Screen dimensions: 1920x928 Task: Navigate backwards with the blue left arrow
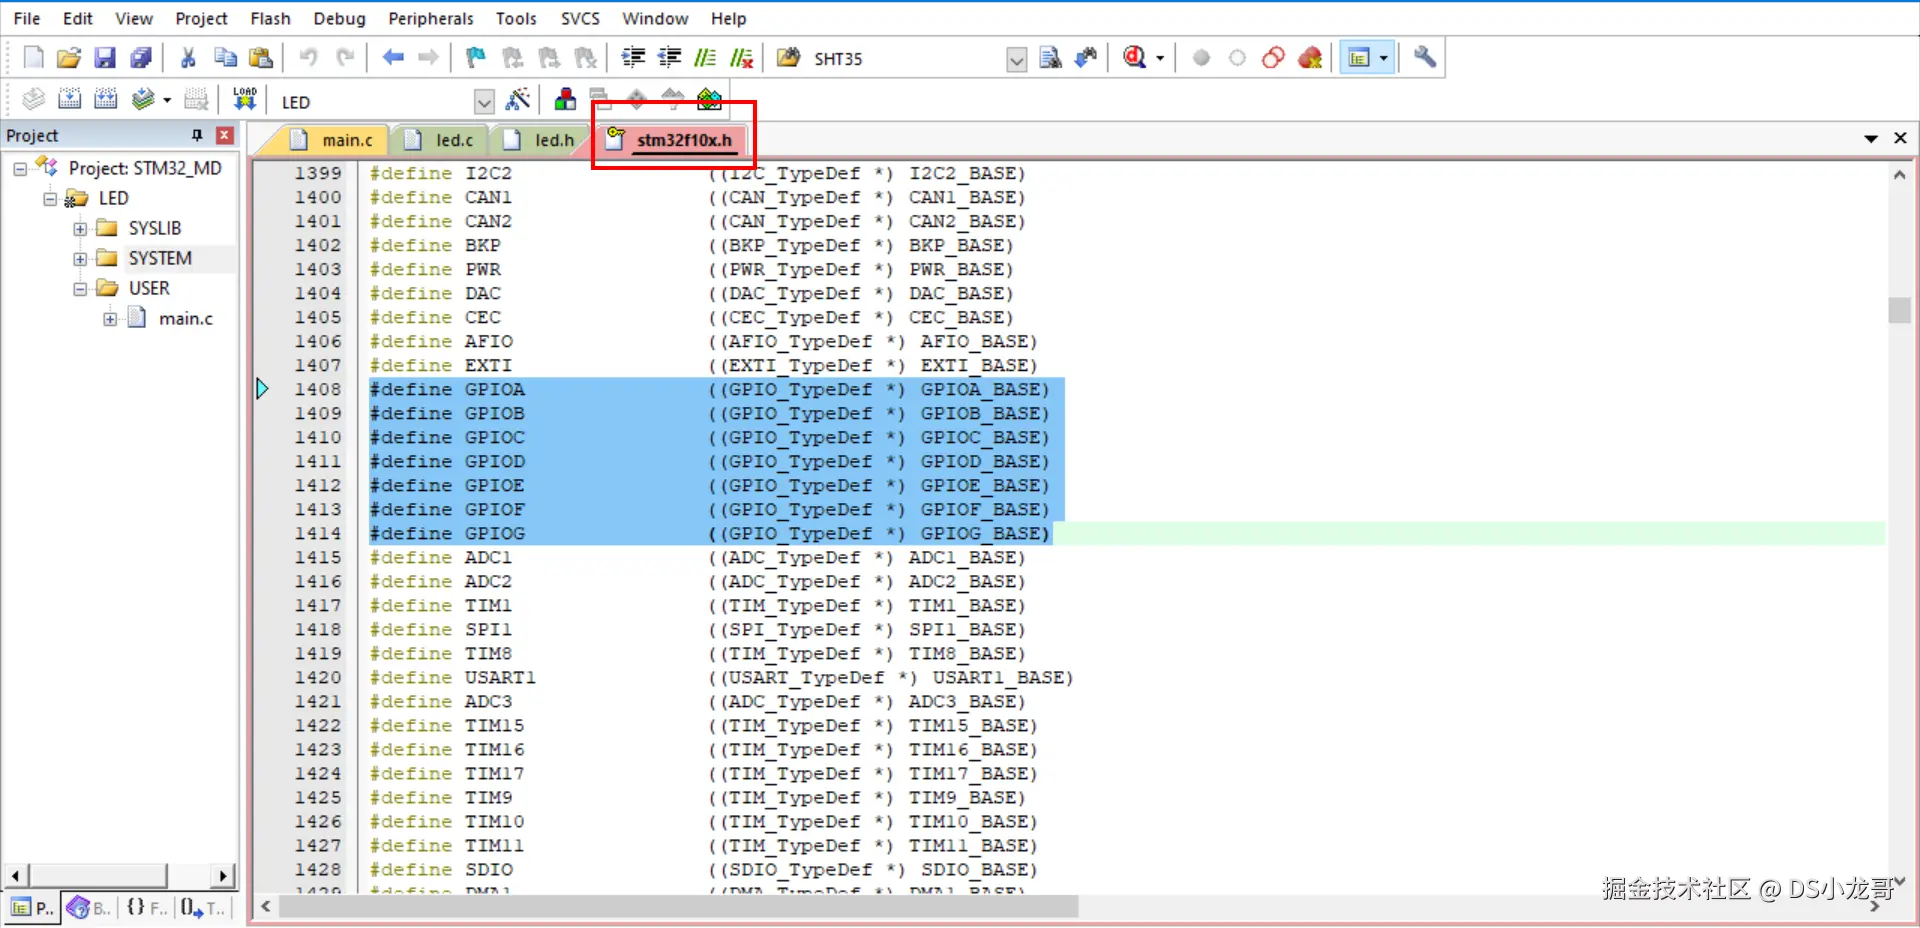click(x=393, y=58)
